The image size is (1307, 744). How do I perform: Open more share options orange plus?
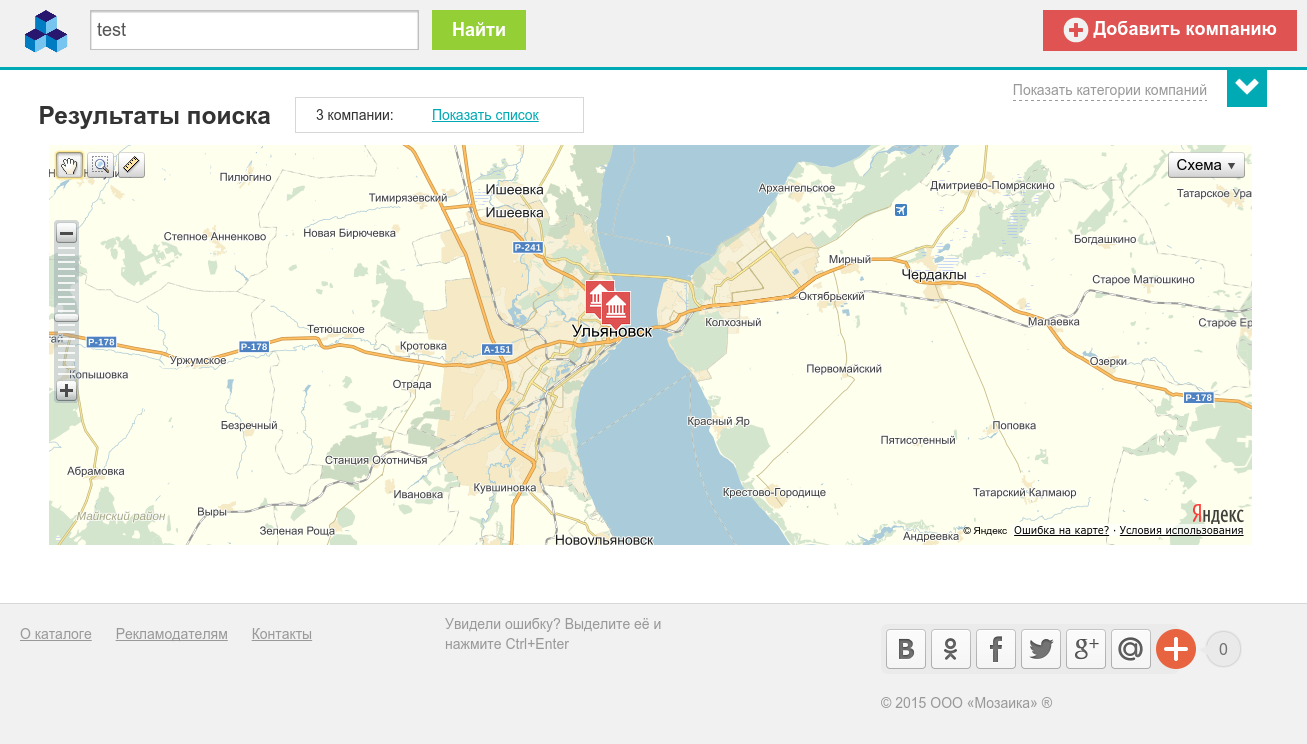click(x=1176, y=649)
